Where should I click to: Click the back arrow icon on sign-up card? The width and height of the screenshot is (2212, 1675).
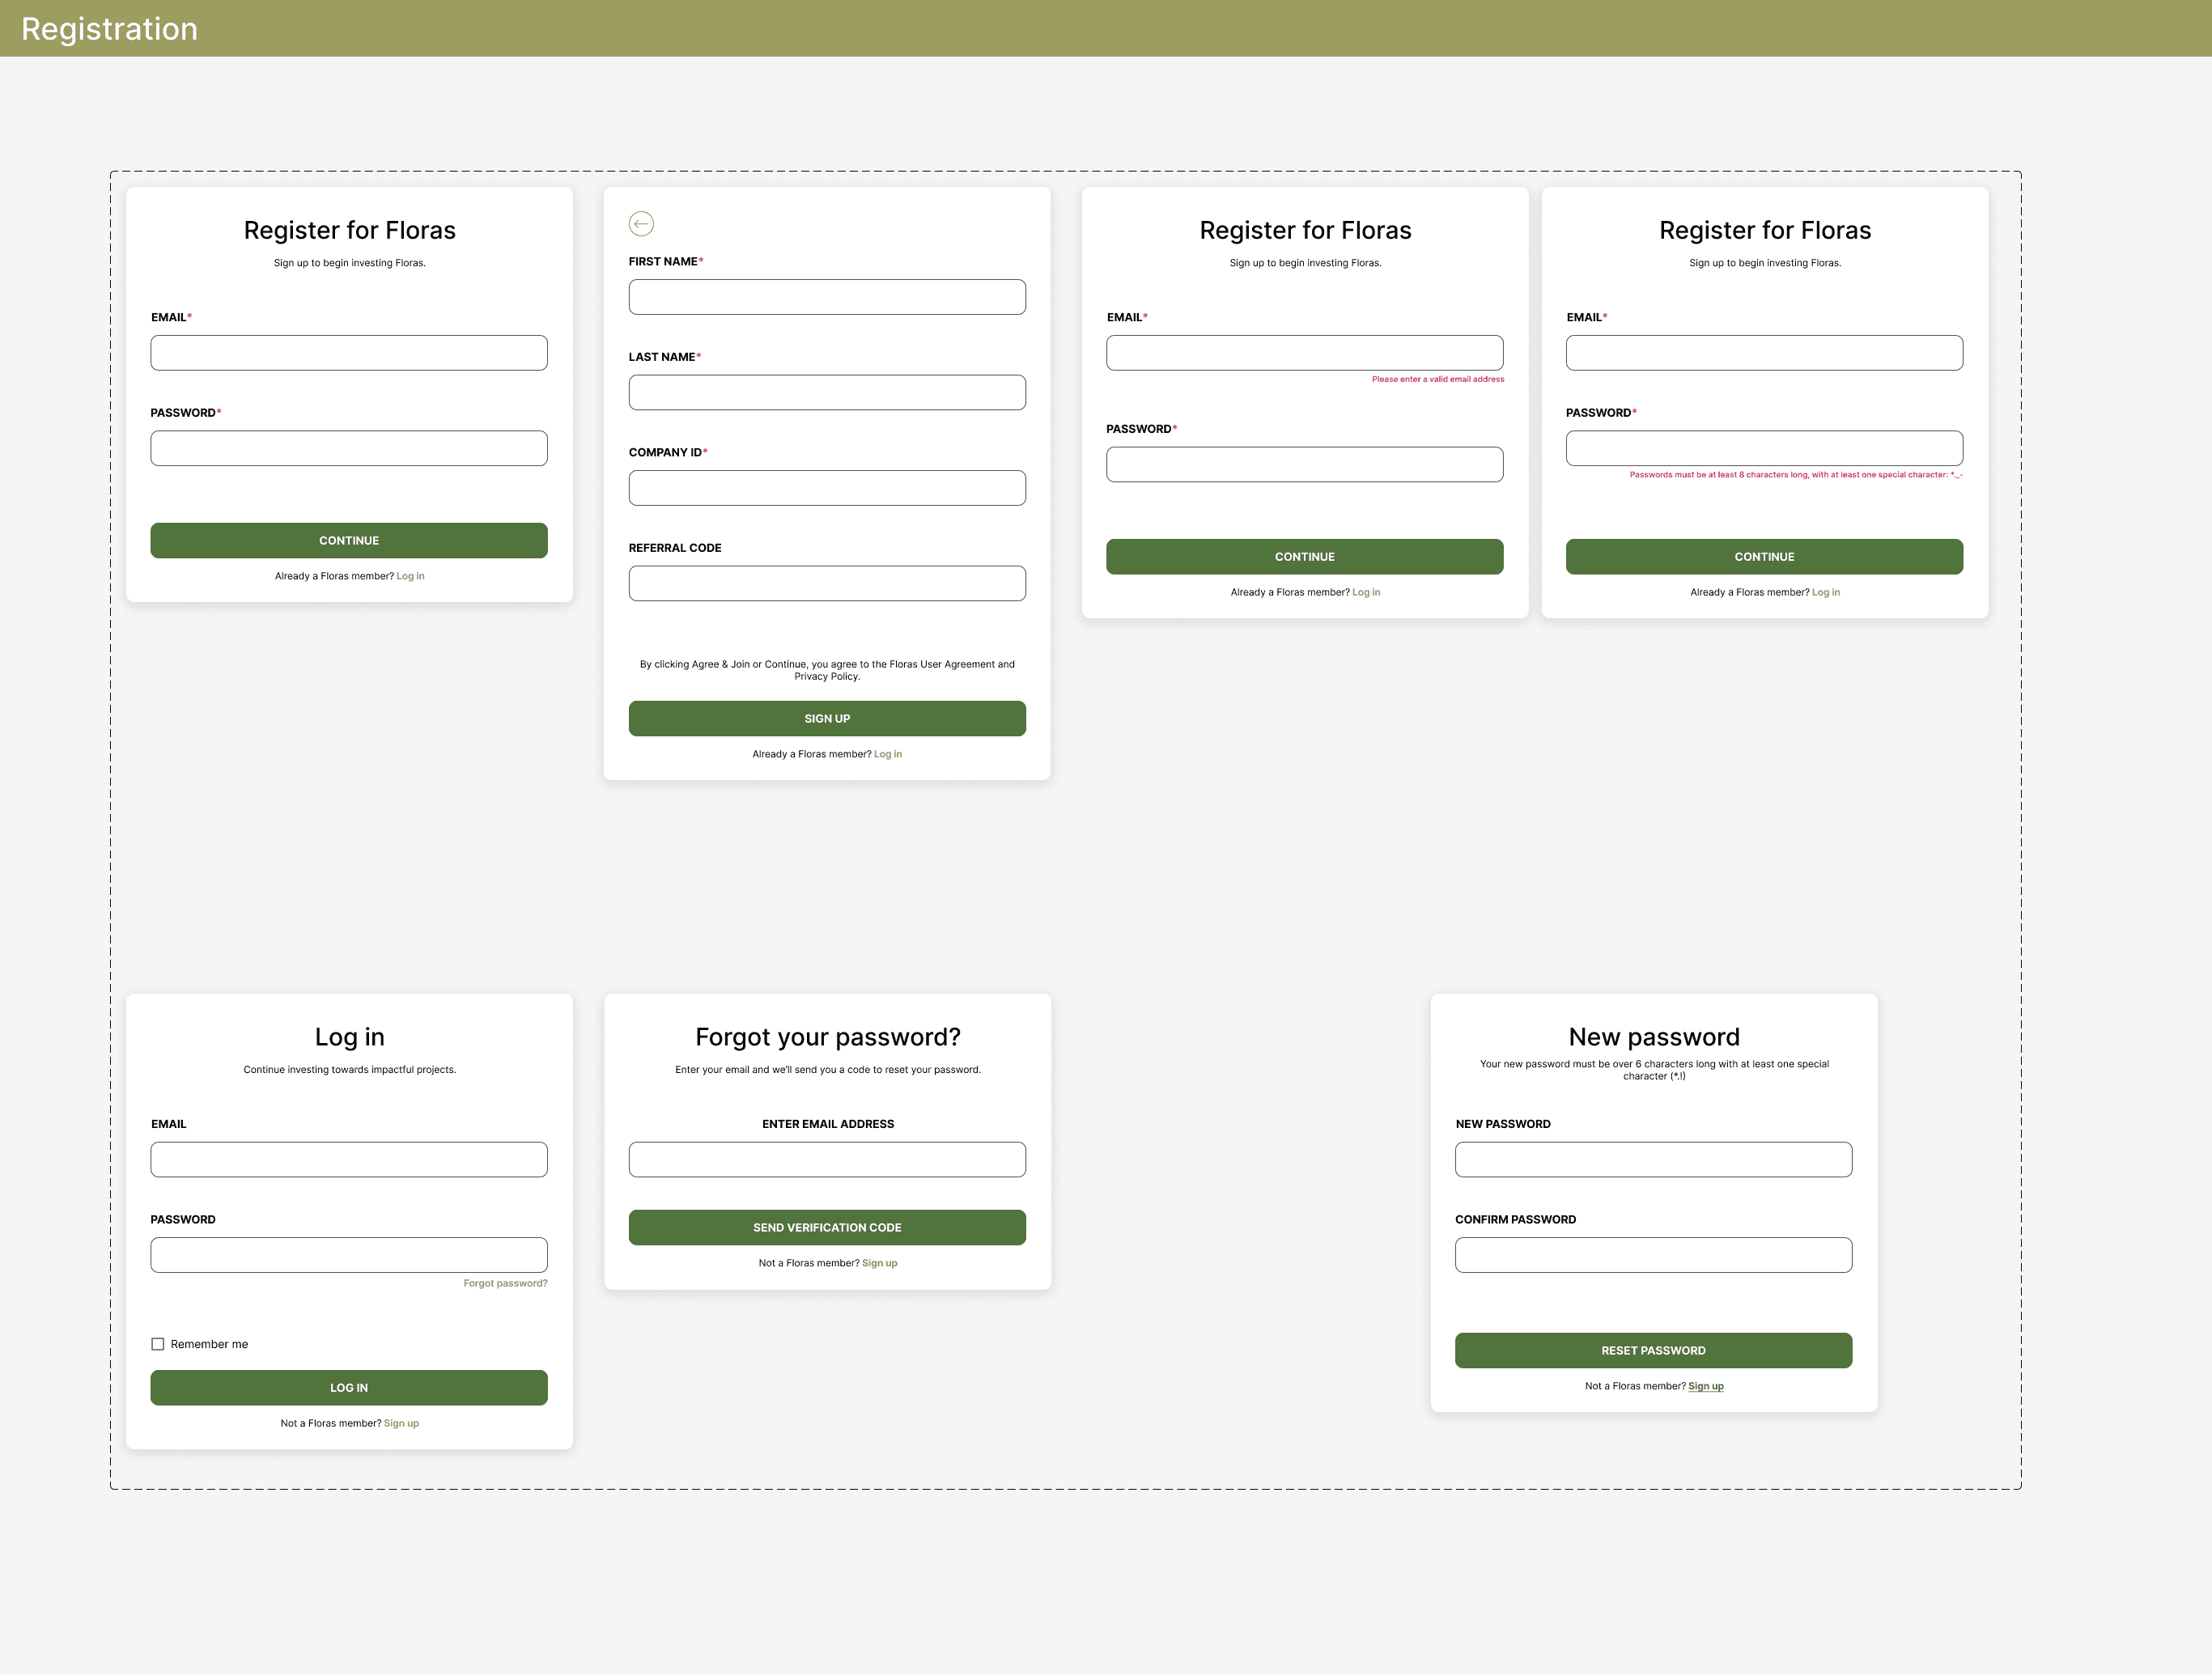tap(641, 224)
